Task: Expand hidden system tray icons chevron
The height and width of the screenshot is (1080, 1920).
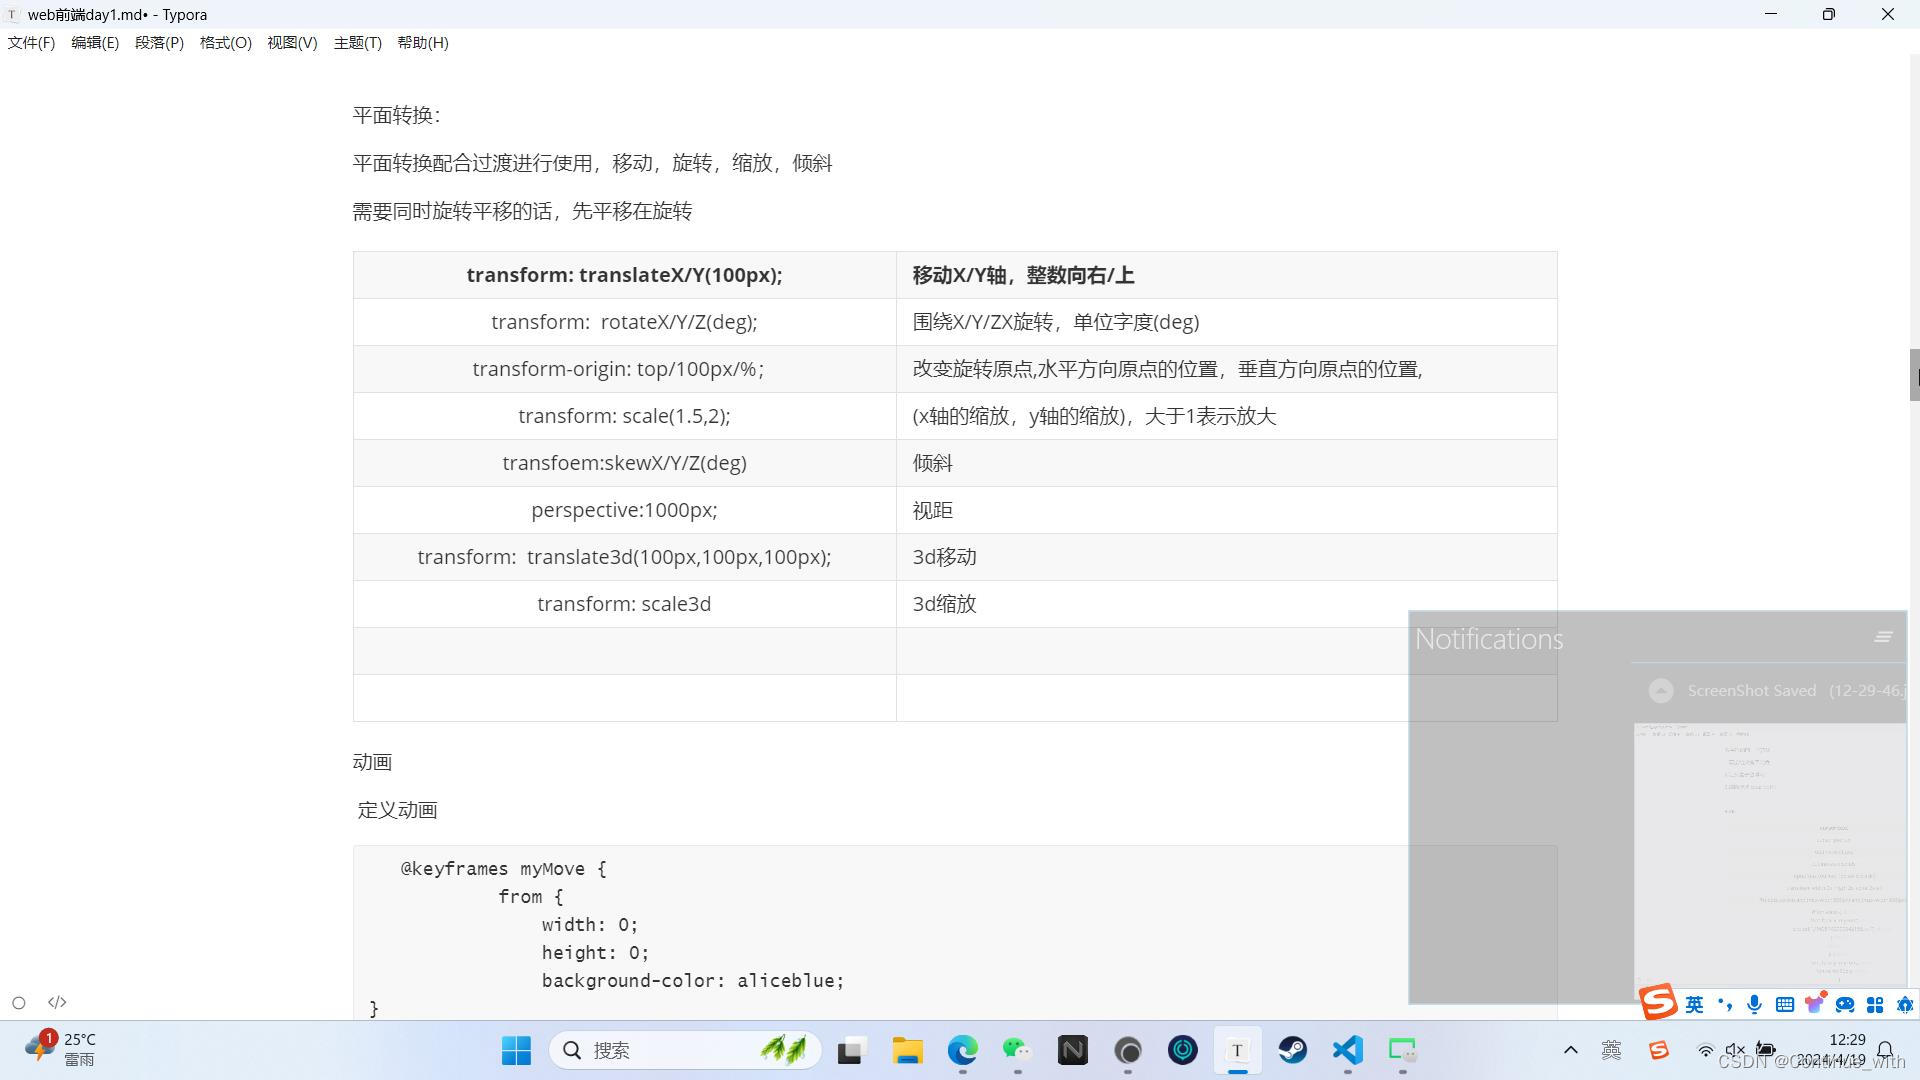Action: pos(1570,1050)
